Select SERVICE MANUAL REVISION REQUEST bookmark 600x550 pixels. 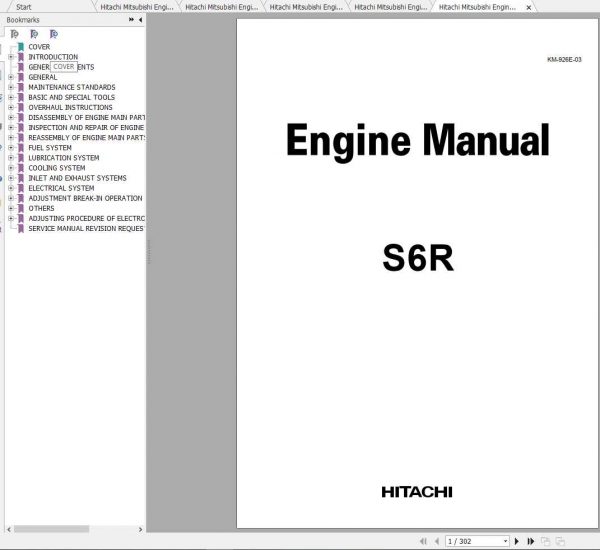pyautogui.click(x=86, y=228)
